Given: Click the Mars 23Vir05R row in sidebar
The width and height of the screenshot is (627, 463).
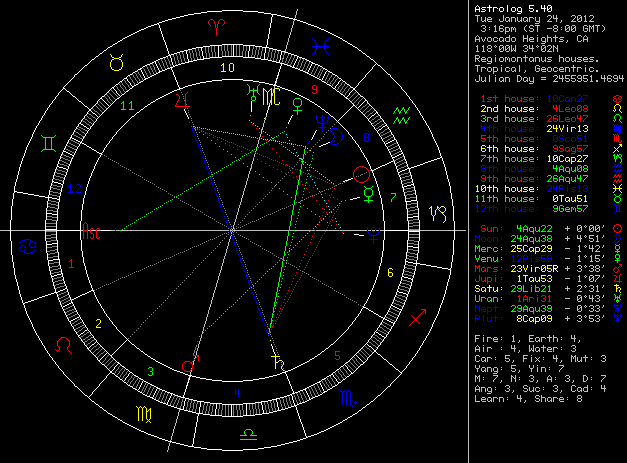Looking at the screenshot, I should pos(538,268).
